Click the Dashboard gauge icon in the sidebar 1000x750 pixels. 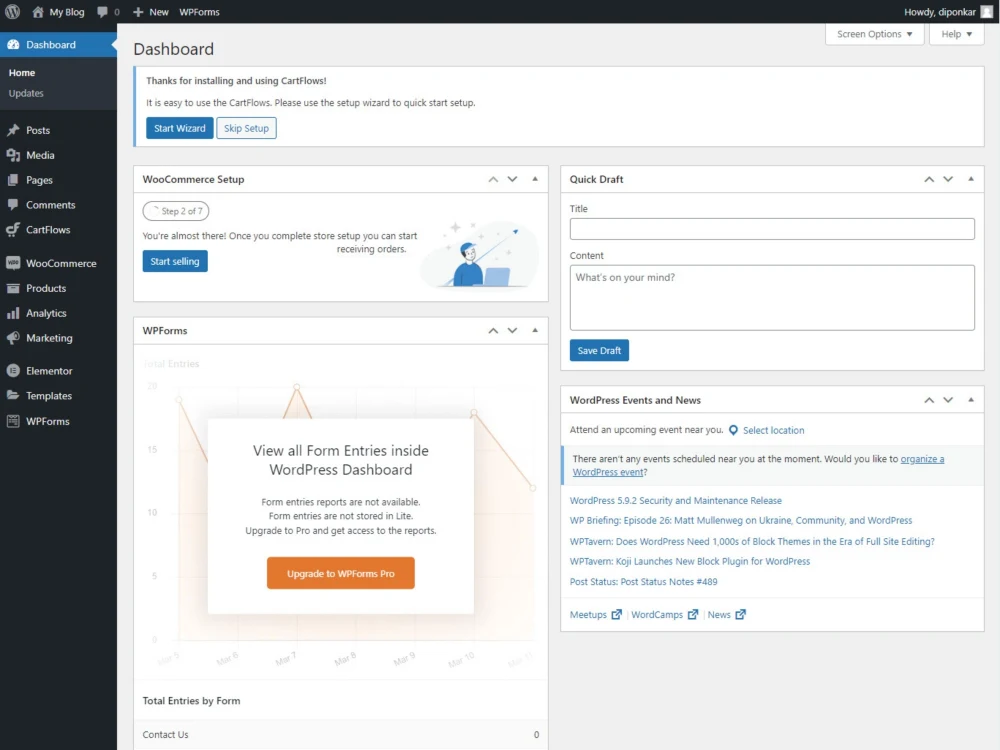click(13, 44)
